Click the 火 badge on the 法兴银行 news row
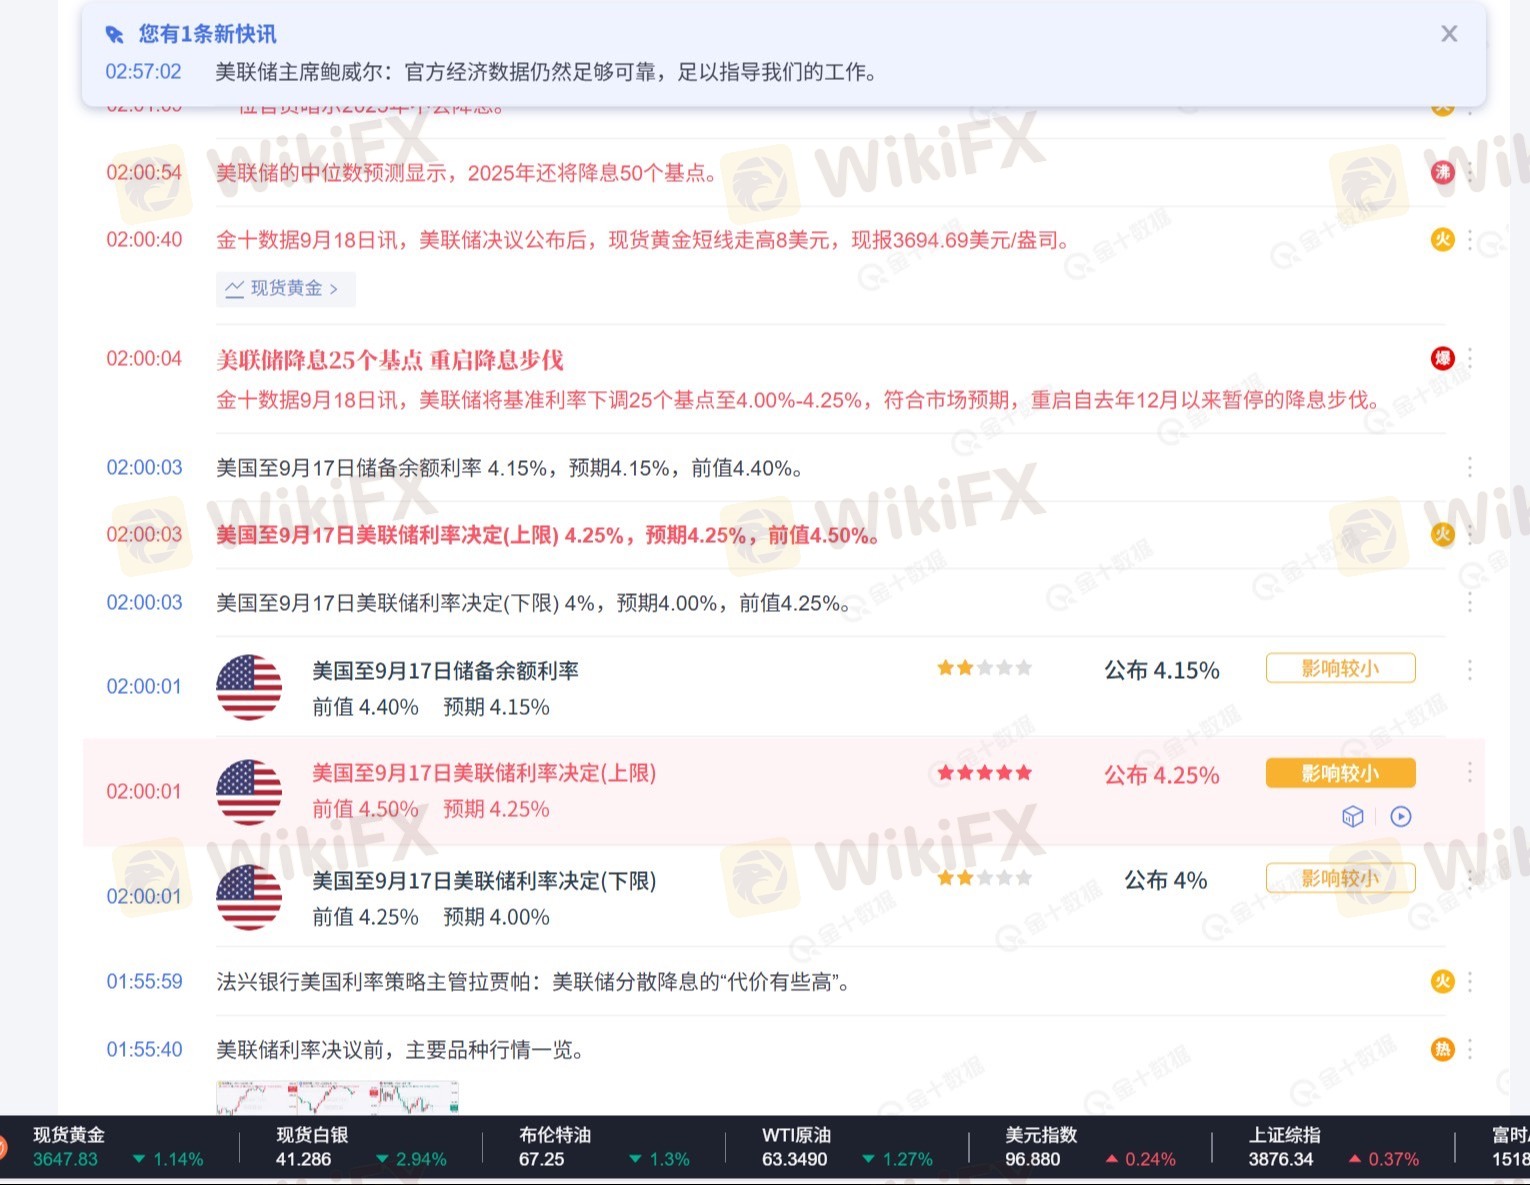This screenshot has width=1530, height=1185. click(x=1441, y=982)
